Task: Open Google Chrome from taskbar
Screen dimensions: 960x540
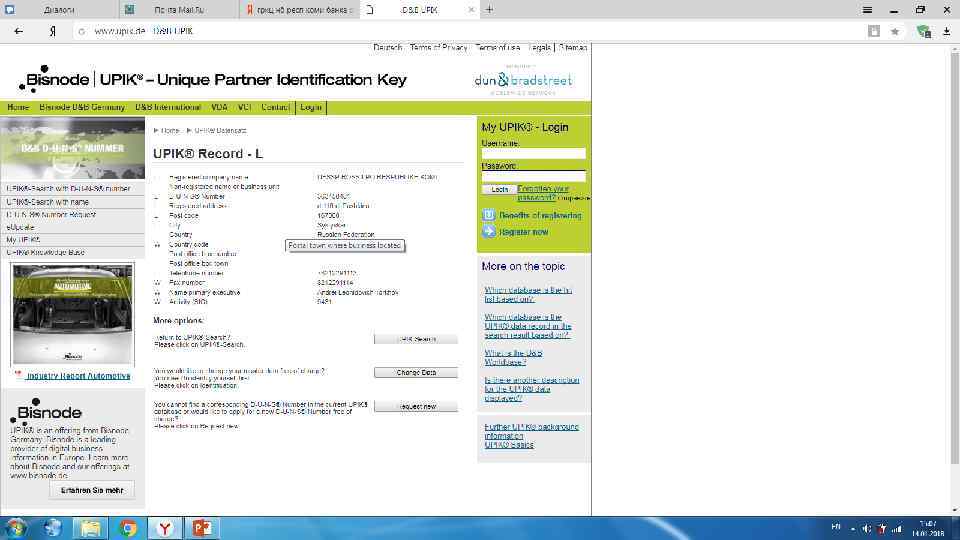Action: pyautogui.click(x=127, y=528)
